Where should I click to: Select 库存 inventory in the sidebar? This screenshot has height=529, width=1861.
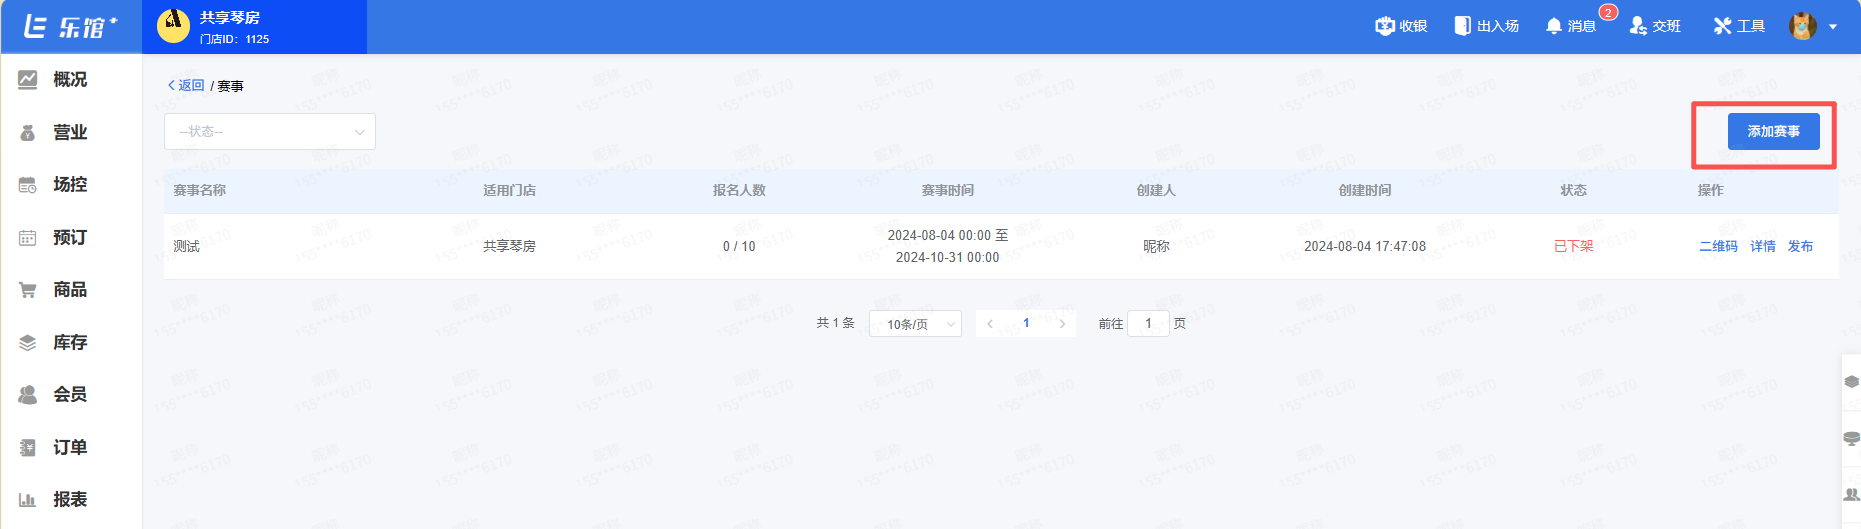point(69,343)
